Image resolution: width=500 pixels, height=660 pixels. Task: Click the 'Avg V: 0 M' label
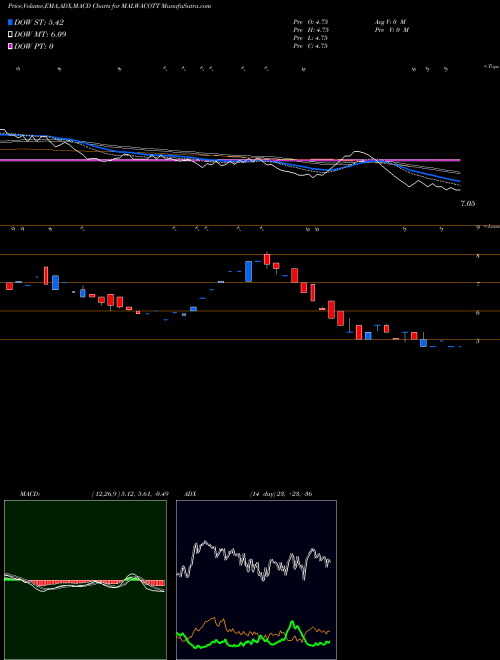click(389, 21)
